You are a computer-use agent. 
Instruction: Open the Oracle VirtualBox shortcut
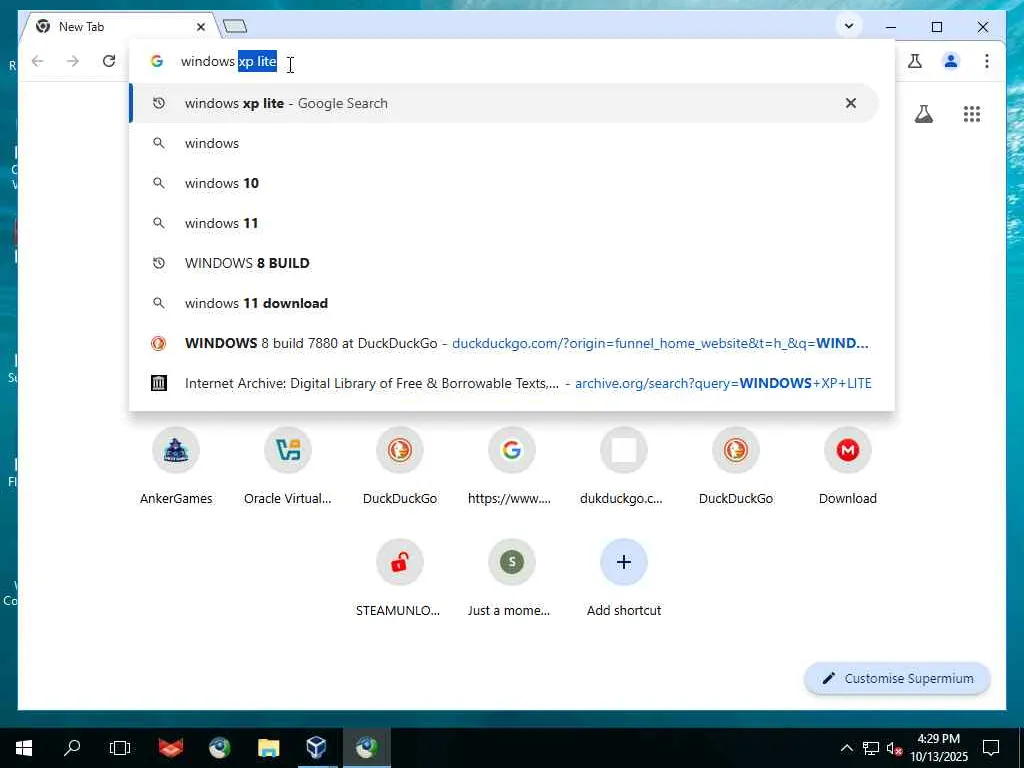[x=288, y=466]
